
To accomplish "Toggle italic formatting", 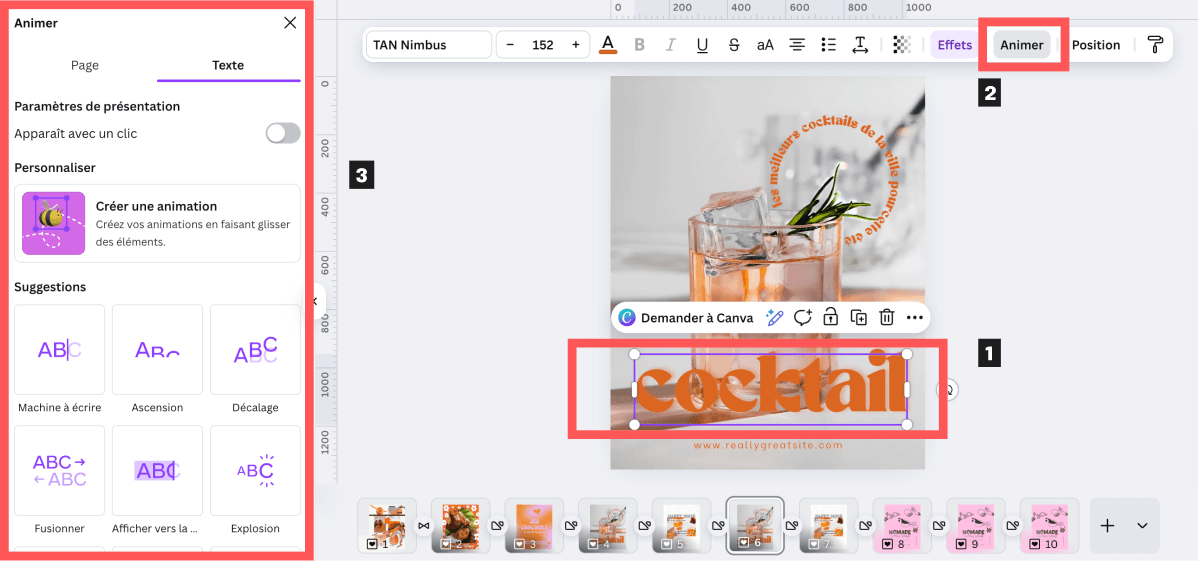I will point(671,45).
